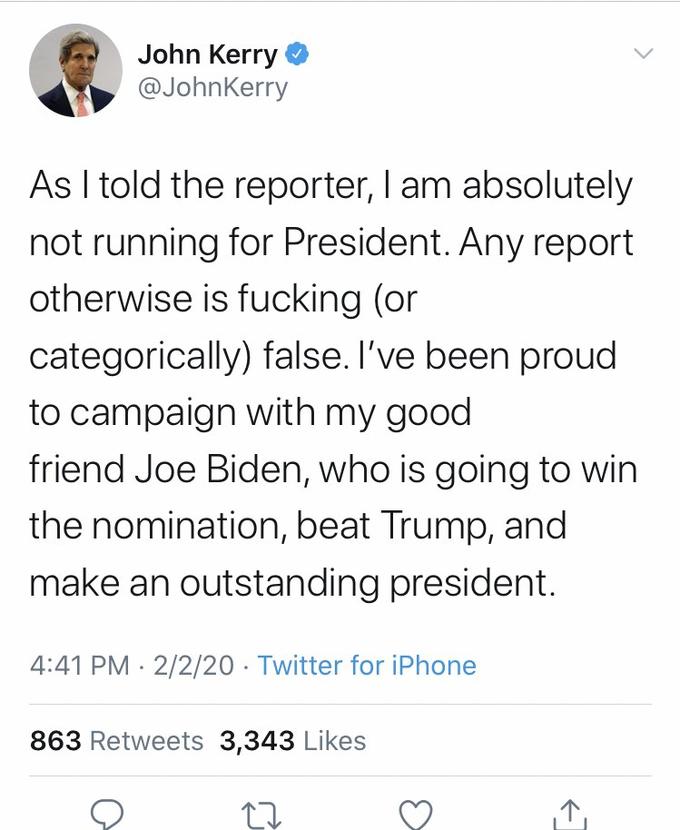Viewport: 680px width, 830px height.
Task: Toggle the like state on the tweet
Action: pos(418,815)
